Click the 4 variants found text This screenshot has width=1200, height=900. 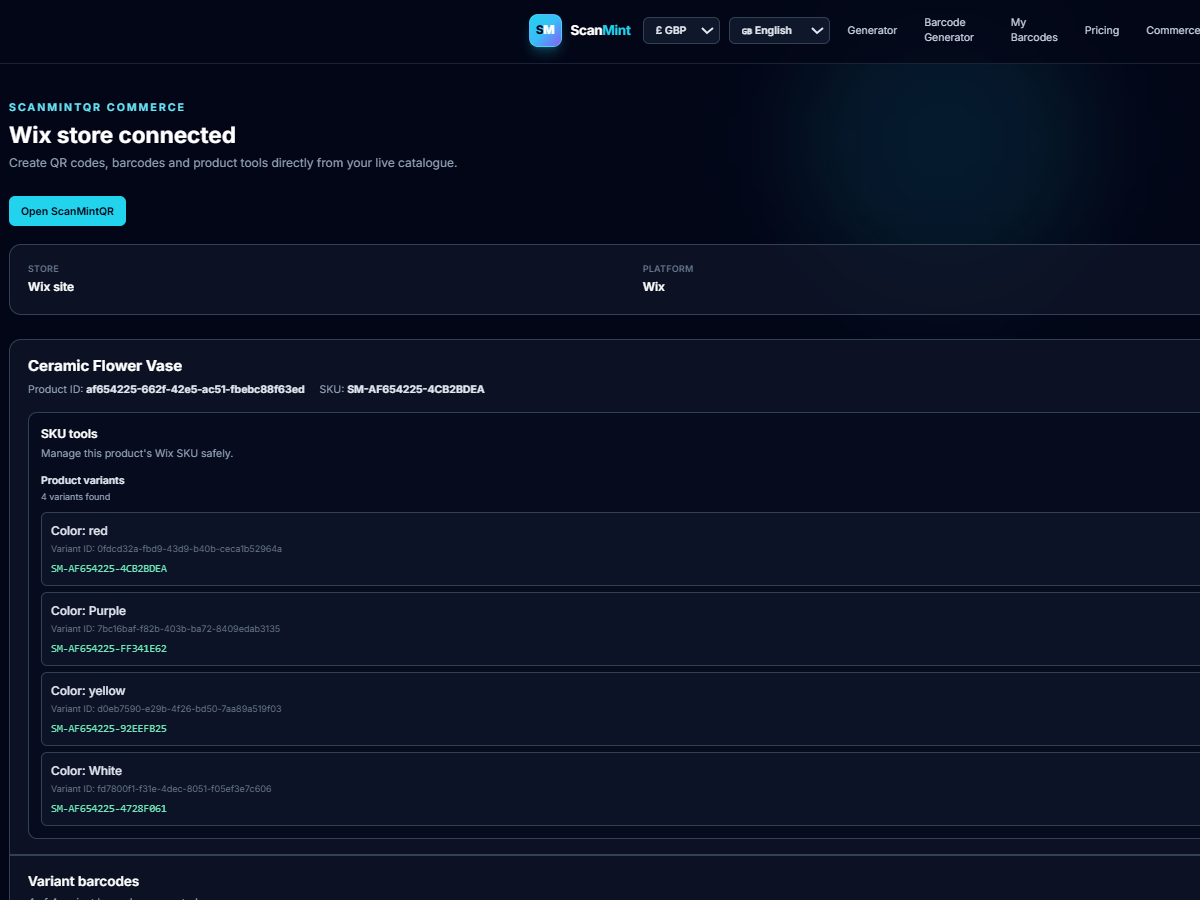click(76, 497)
